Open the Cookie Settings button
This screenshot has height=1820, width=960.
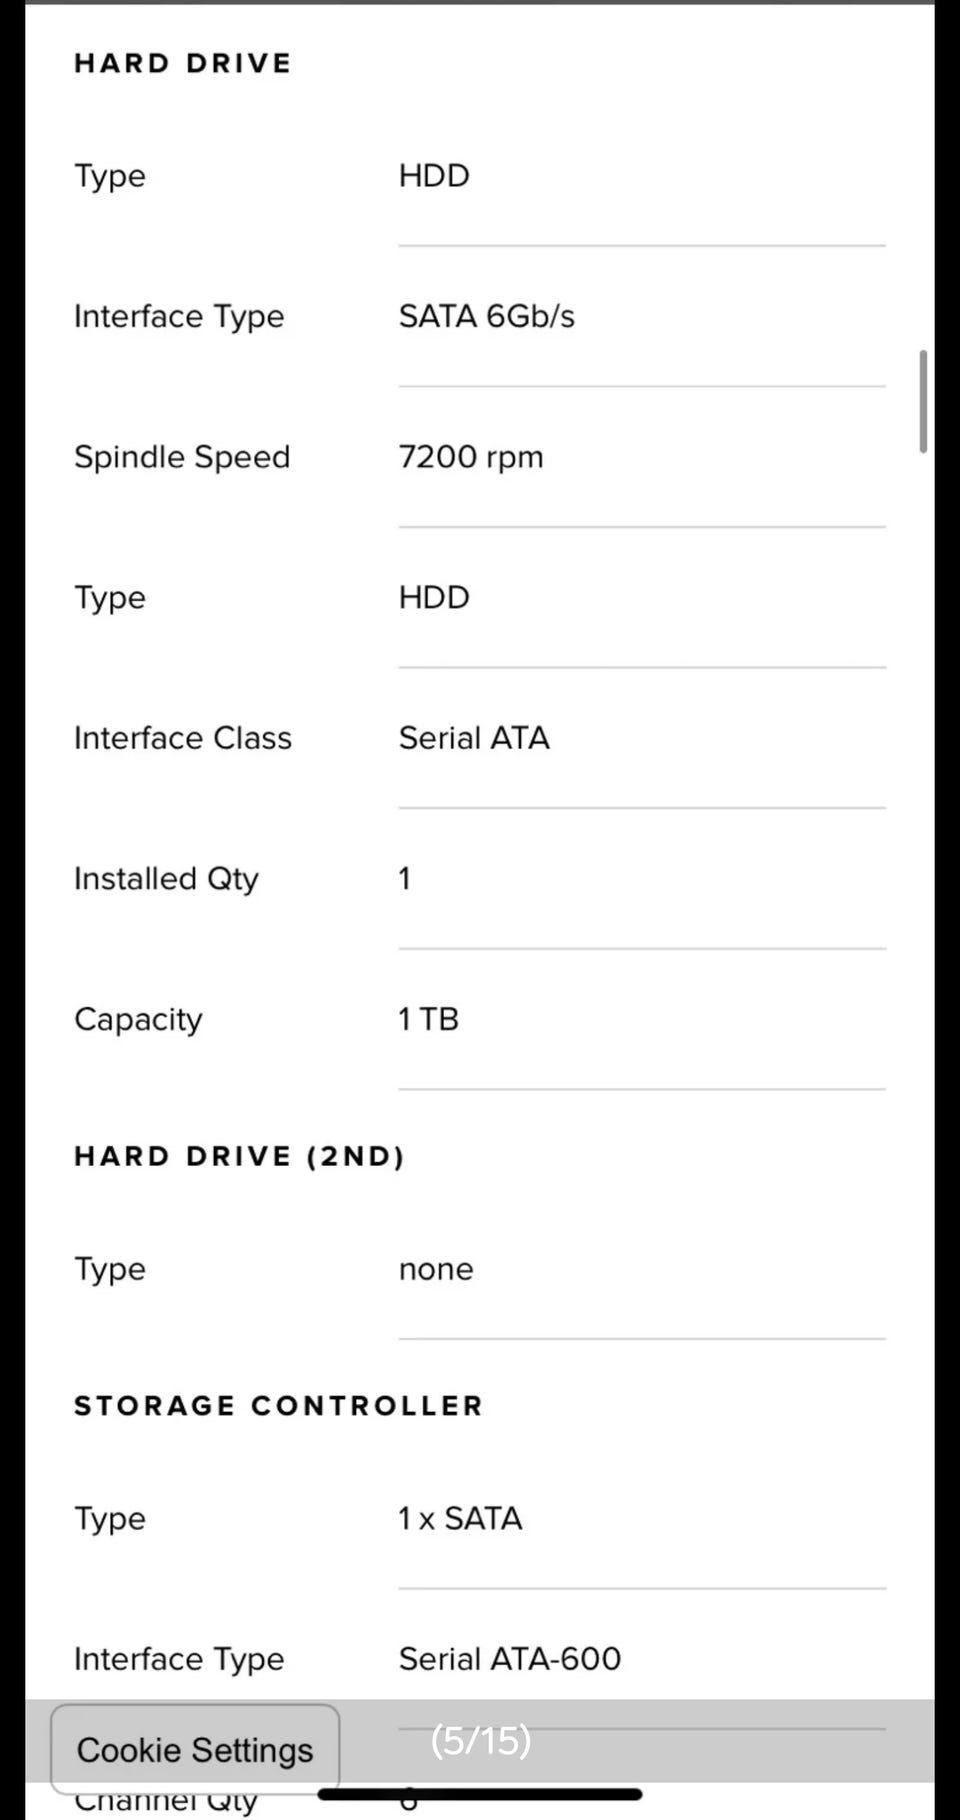(x=195, y=1749)
